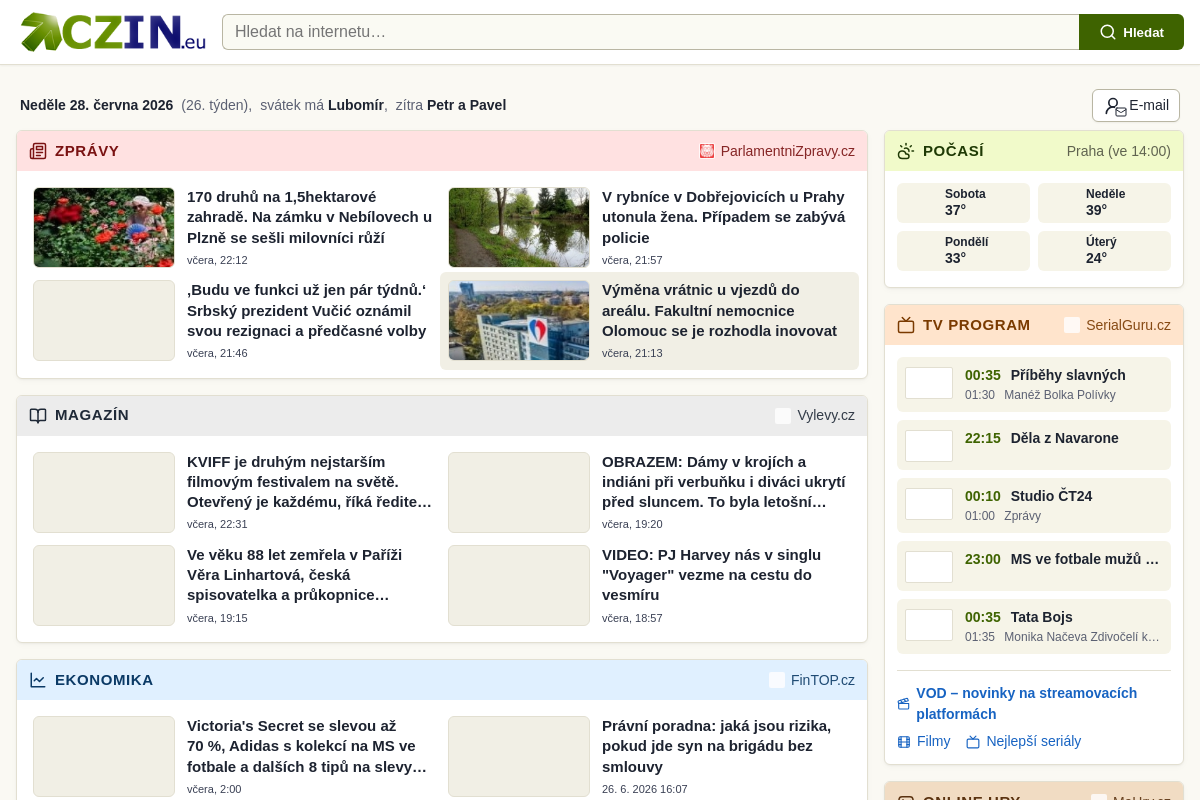Open SerialGuru.cz link in TV program

[1117, 325]
